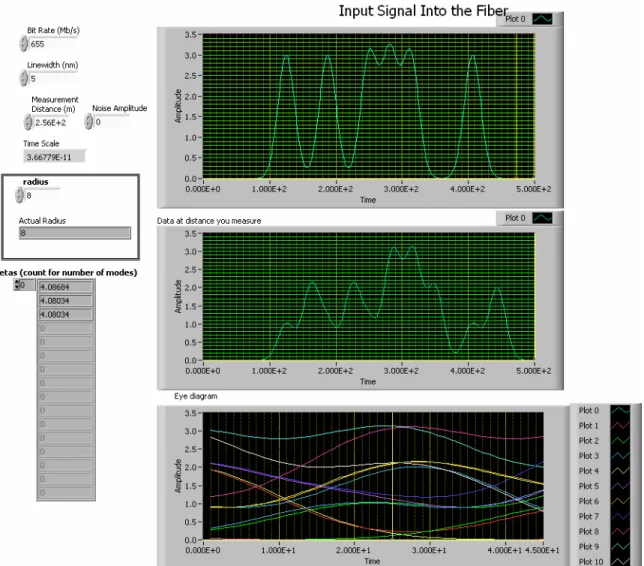Click the Eye diagram plot area
The height and width of the screenshot is (566, 644).
[x=373, y=476]
